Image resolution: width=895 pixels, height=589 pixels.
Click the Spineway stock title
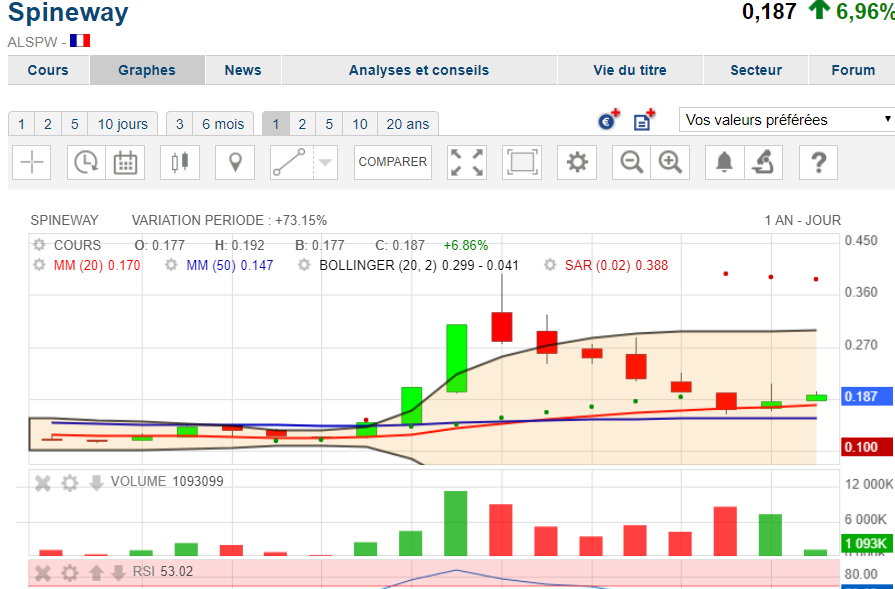68,12
